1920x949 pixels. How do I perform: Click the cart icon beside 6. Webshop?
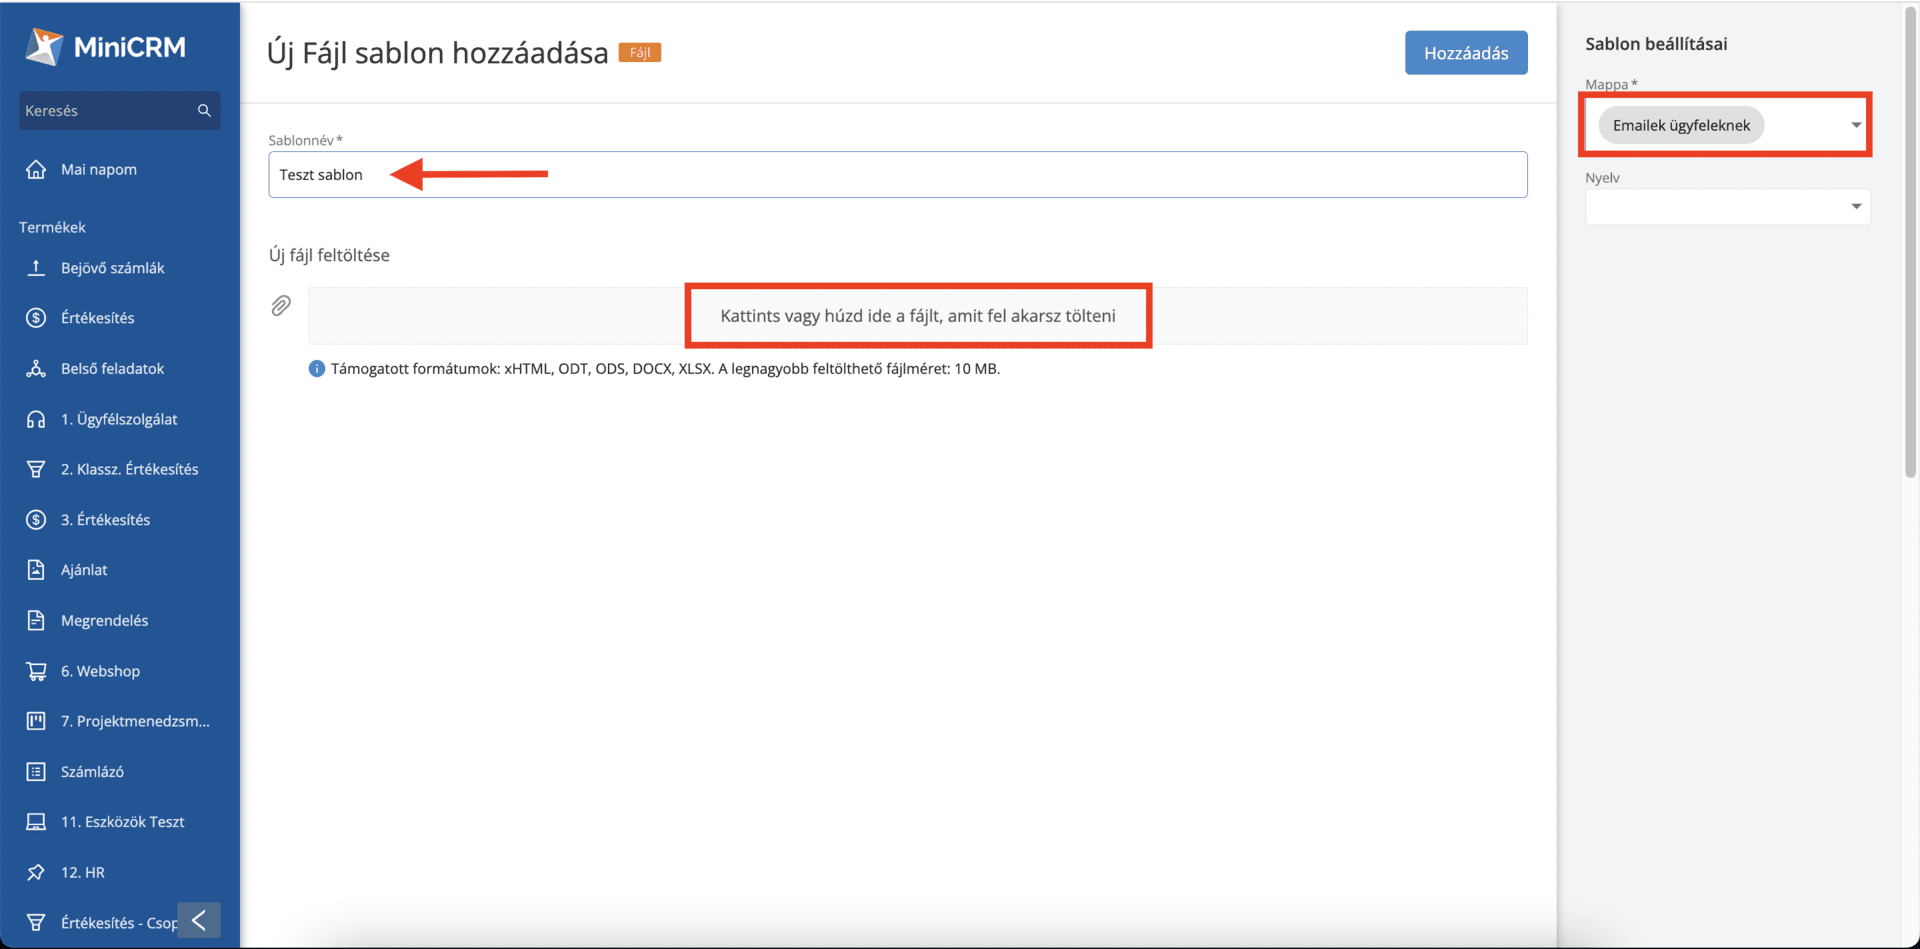click(x=36, y=670)
